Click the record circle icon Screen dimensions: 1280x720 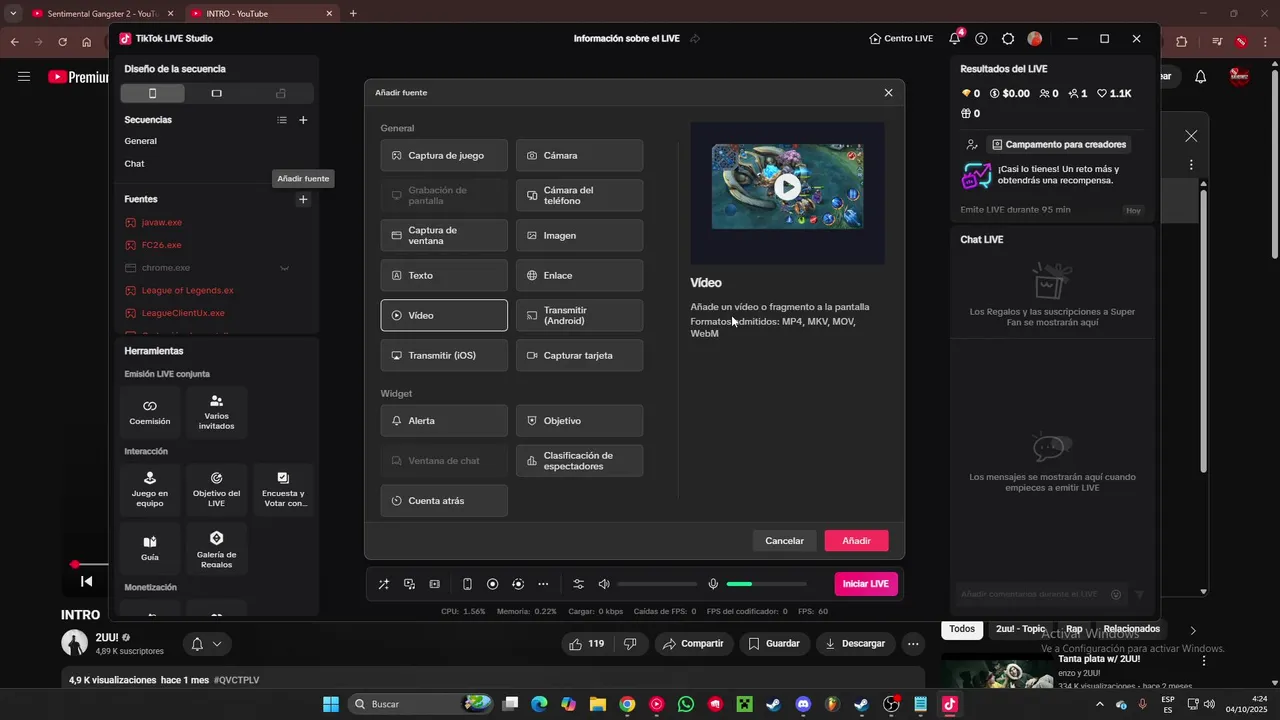(492, 584)
